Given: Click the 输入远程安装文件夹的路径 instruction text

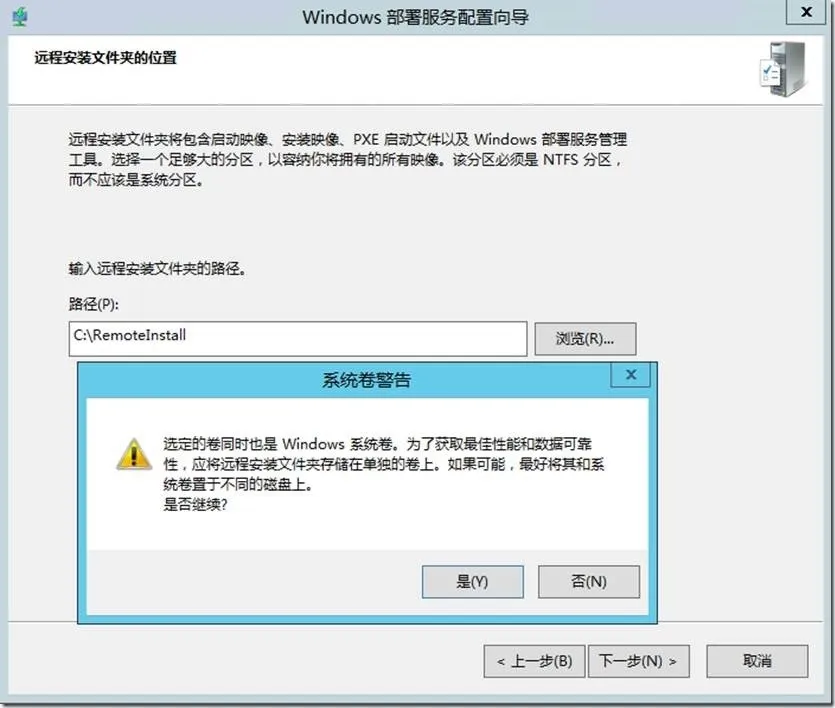Looking at the screenshot, I should pos(157,268).
